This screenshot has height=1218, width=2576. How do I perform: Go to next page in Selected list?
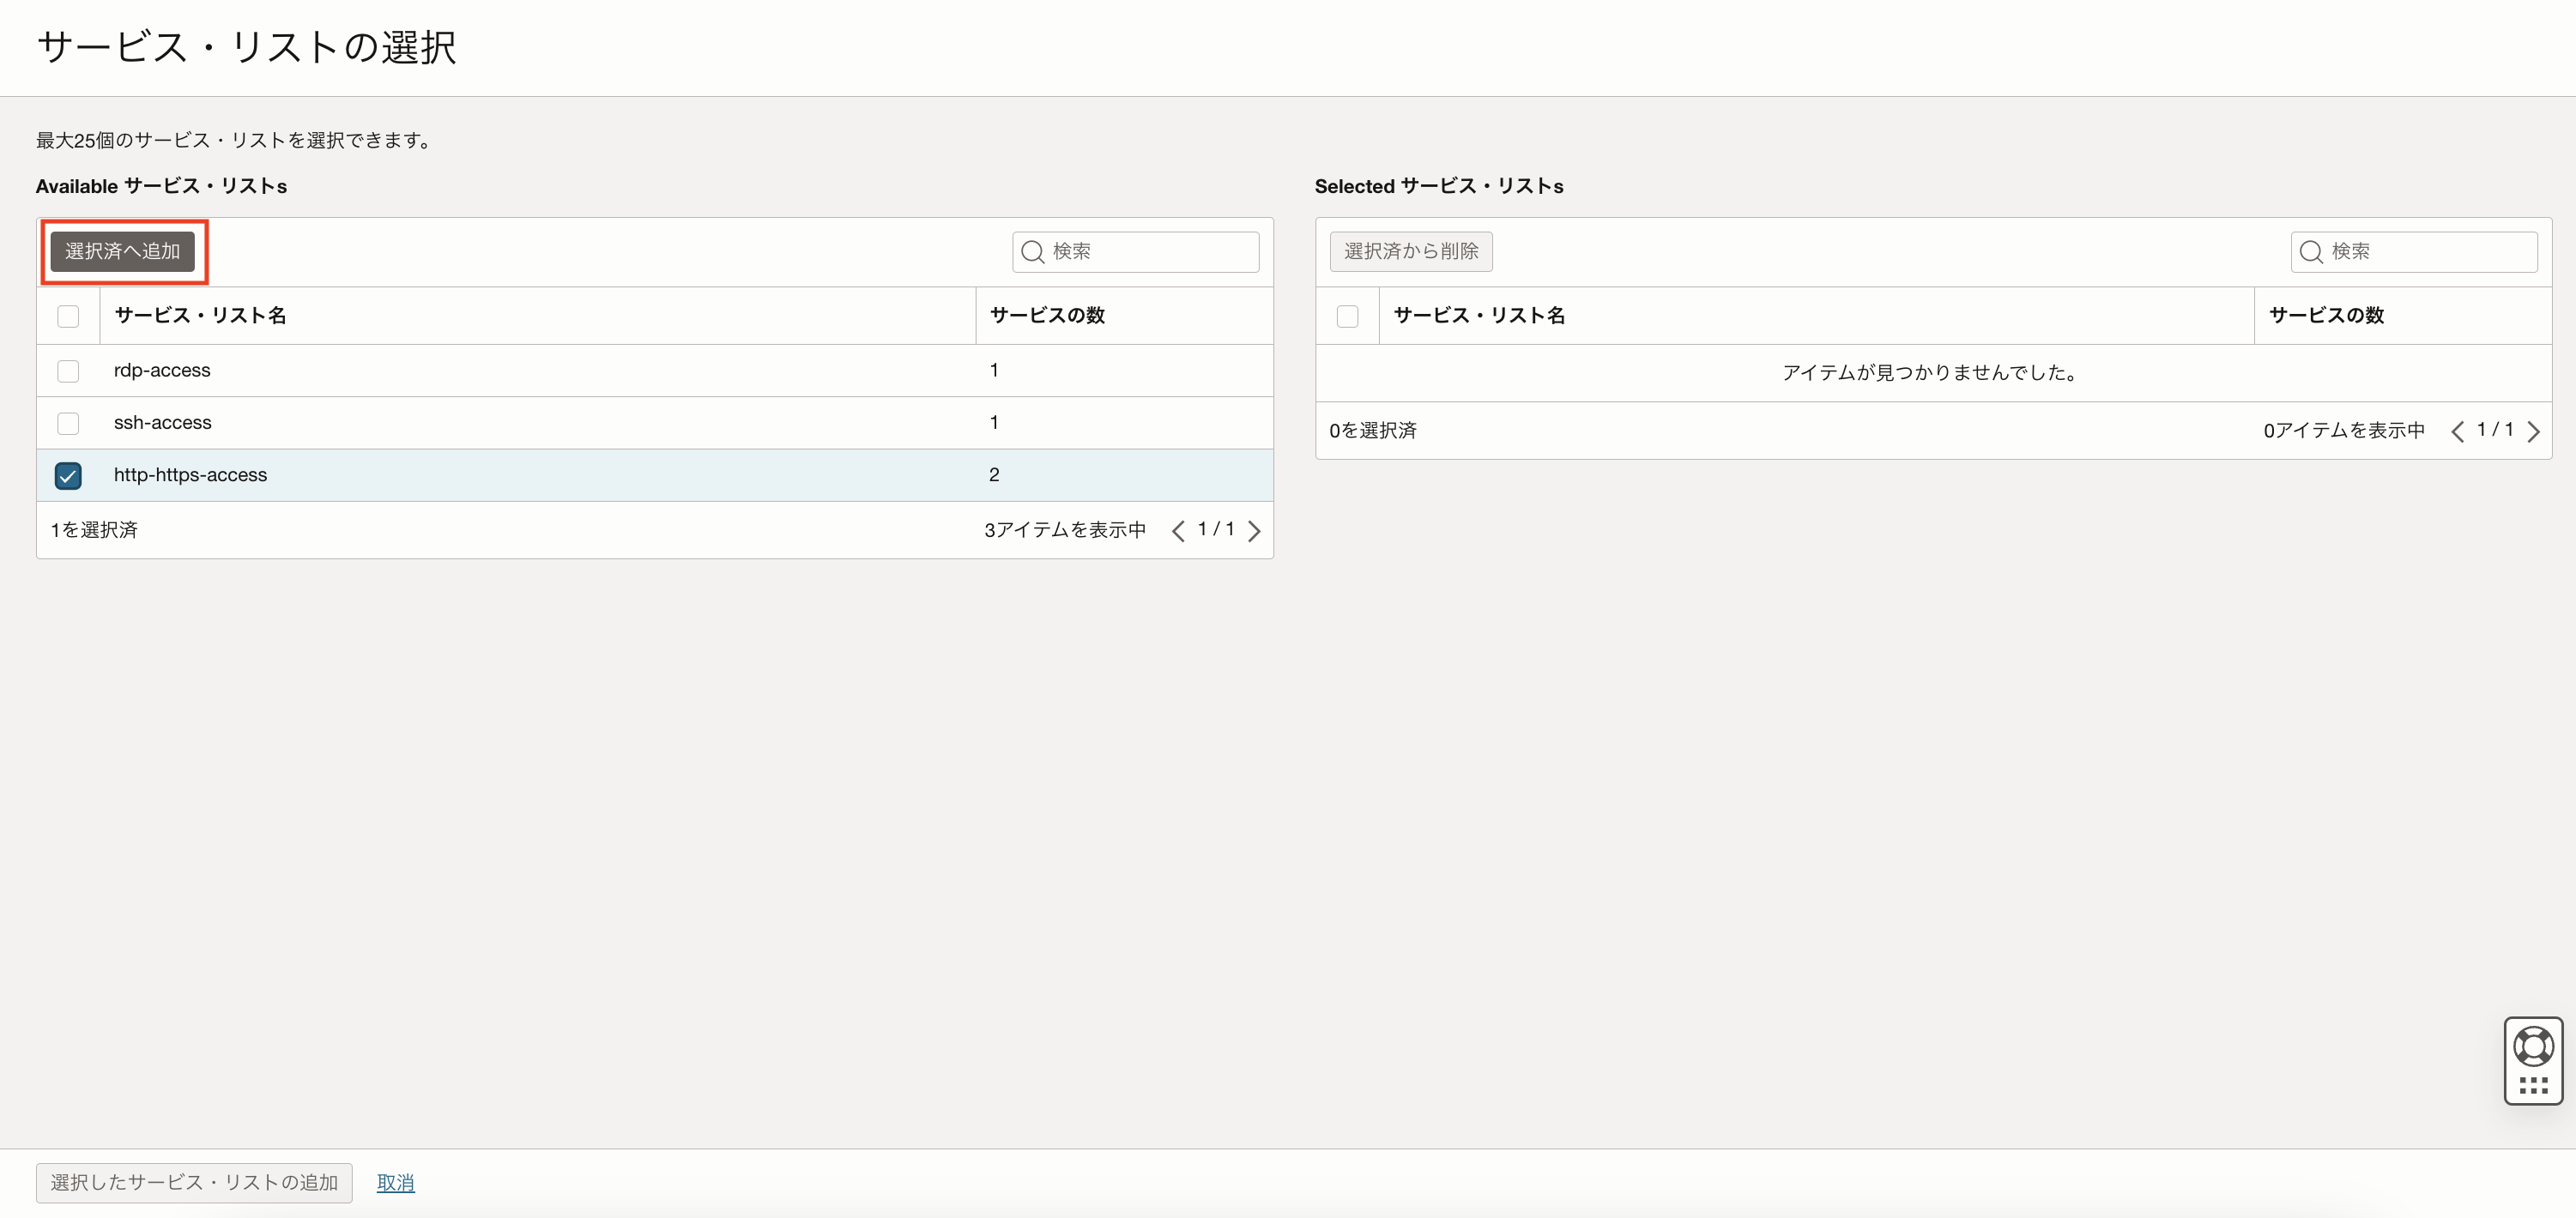[x=2533, y=431]
